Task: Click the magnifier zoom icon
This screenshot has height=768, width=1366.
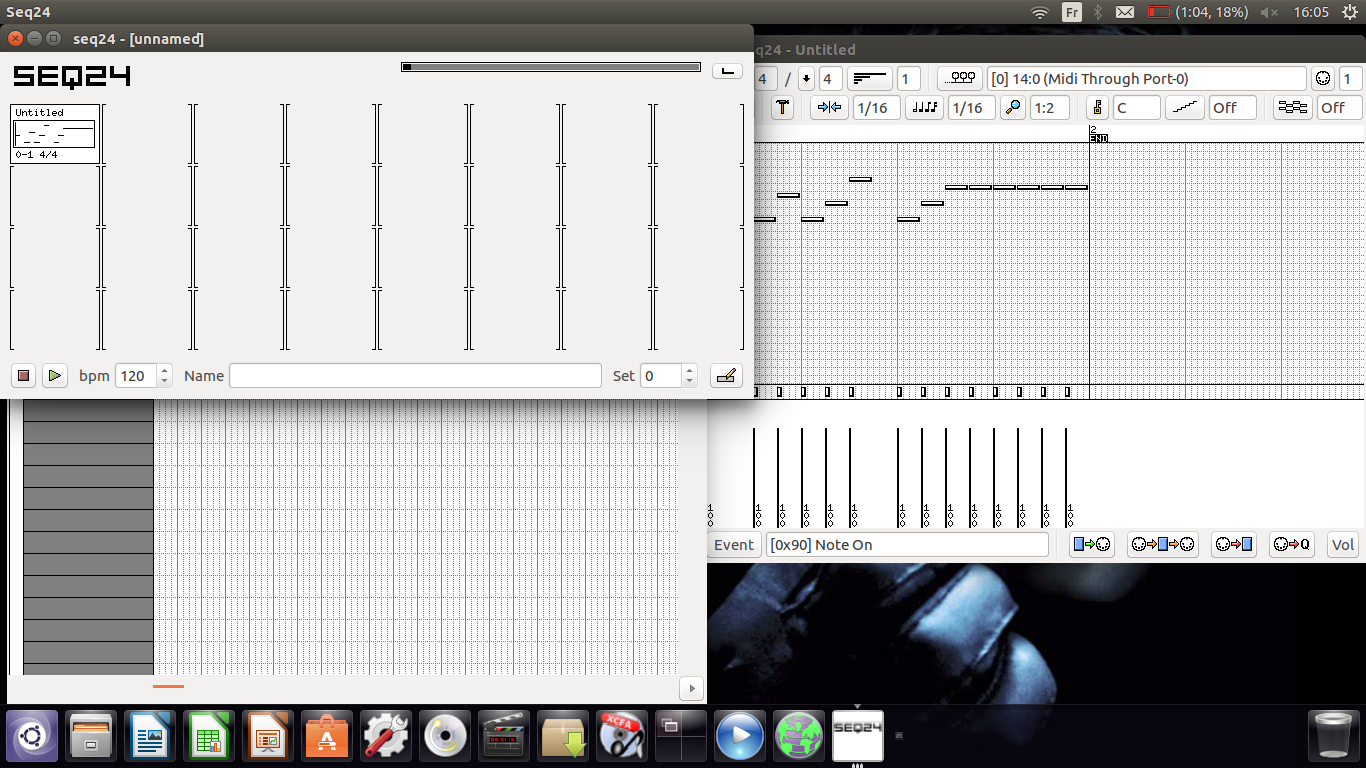Action: 1013,108
